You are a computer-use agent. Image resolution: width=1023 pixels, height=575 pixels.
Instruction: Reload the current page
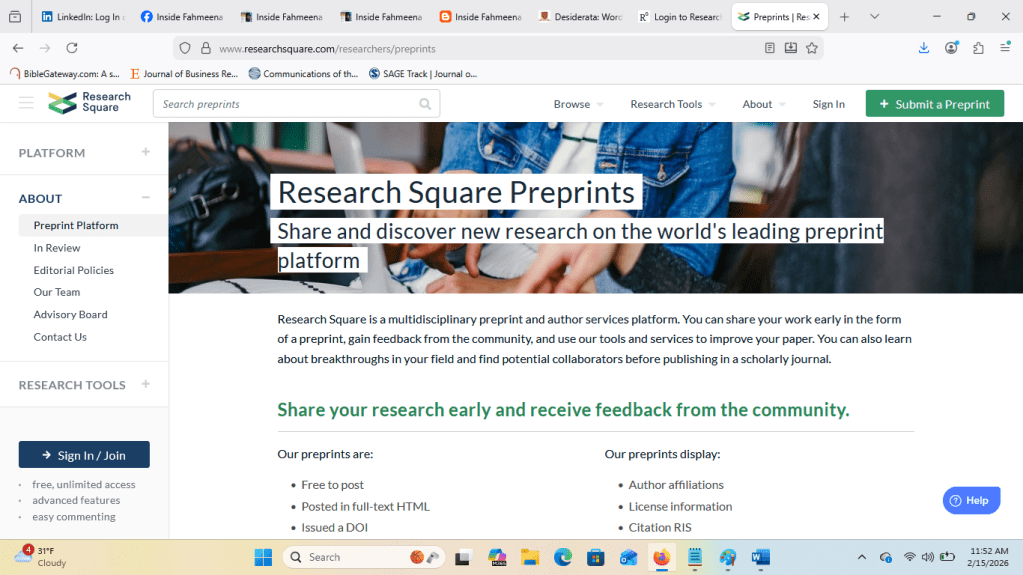[72, 48]
